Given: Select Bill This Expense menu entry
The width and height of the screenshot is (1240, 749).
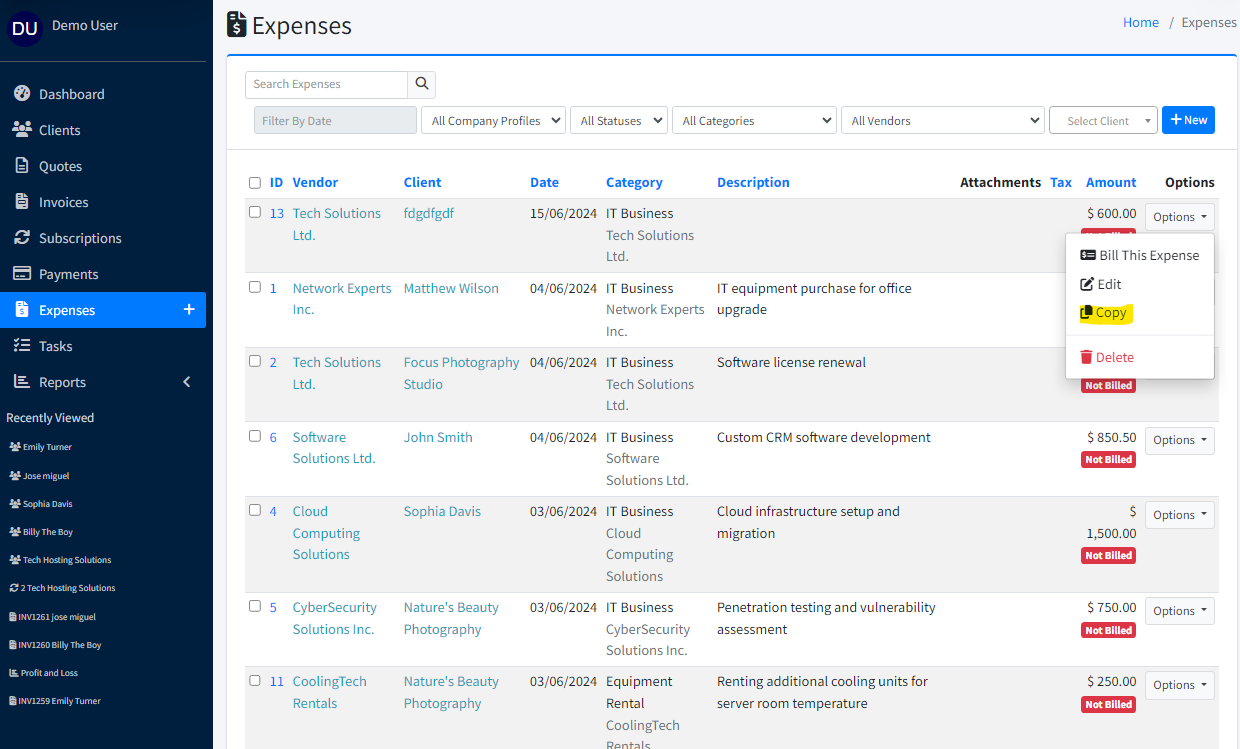Looking at the screenshot, I should tap(1140, 255).
